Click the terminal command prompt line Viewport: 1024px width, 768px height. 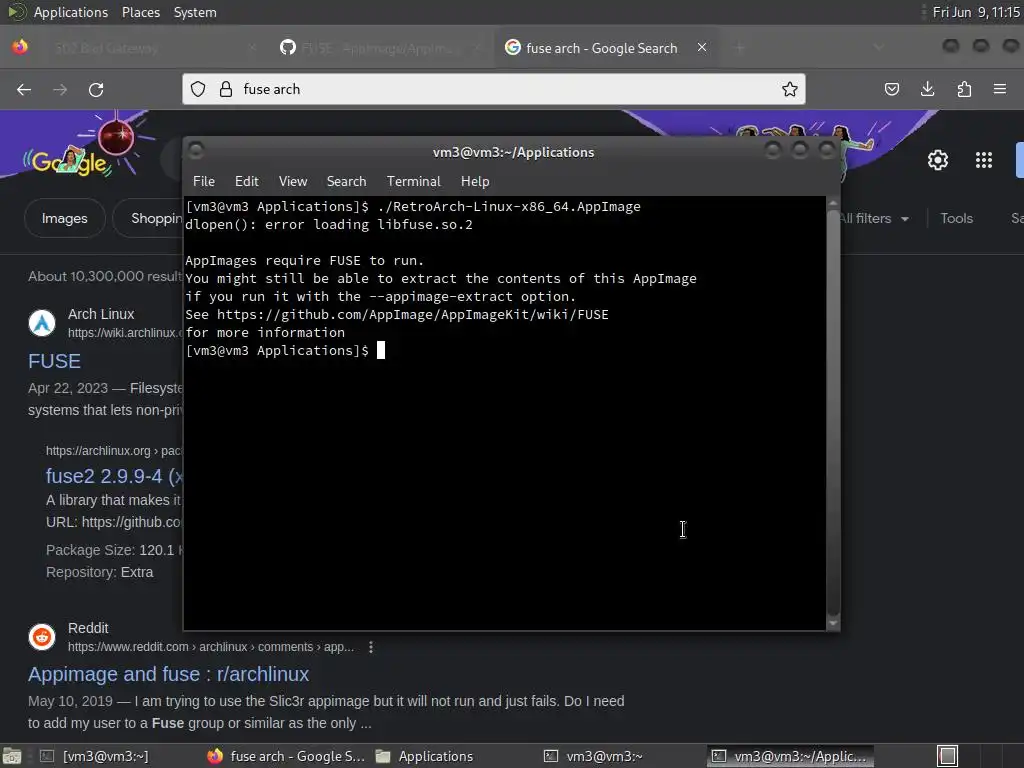[285, 351]
